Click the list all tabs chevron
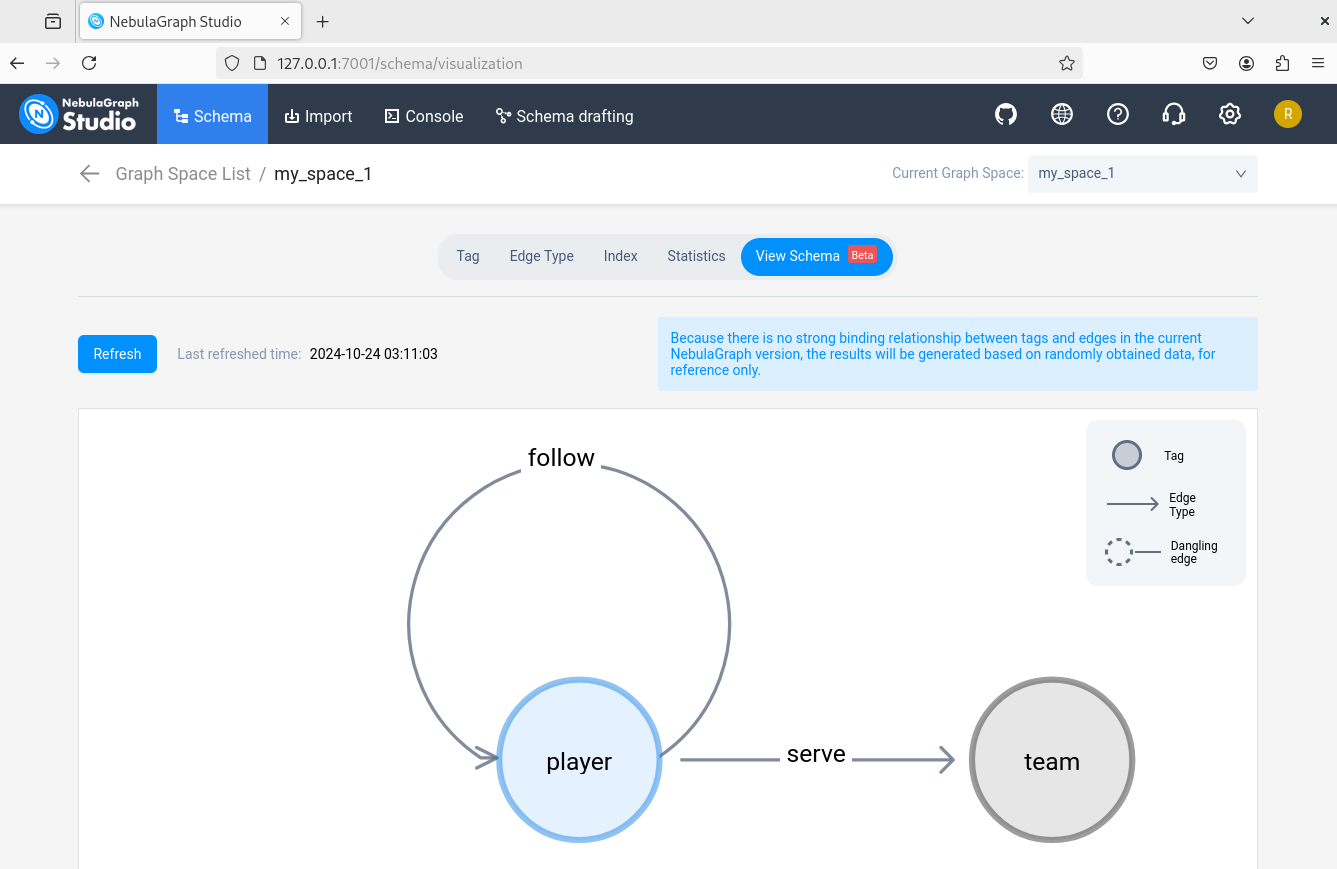Image resolution: width=1337 pixels, height=869 pixels. [1247, 21]
